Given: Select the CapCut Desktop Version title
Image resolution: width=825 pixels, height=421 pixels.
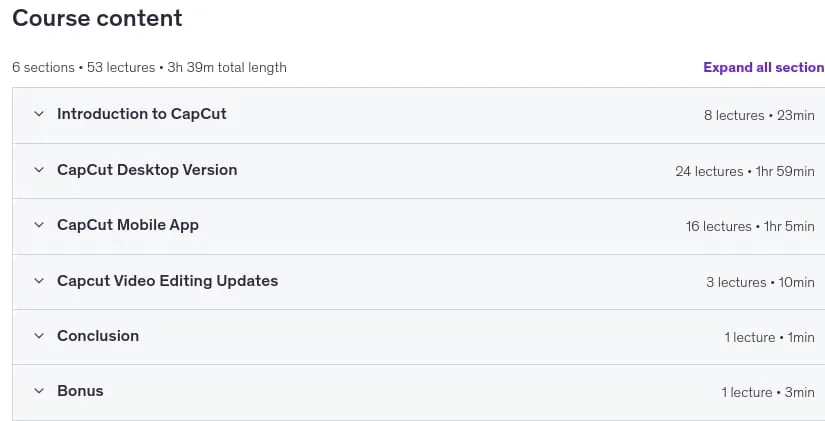Looking at the screenshot, I should click(147, 169).
